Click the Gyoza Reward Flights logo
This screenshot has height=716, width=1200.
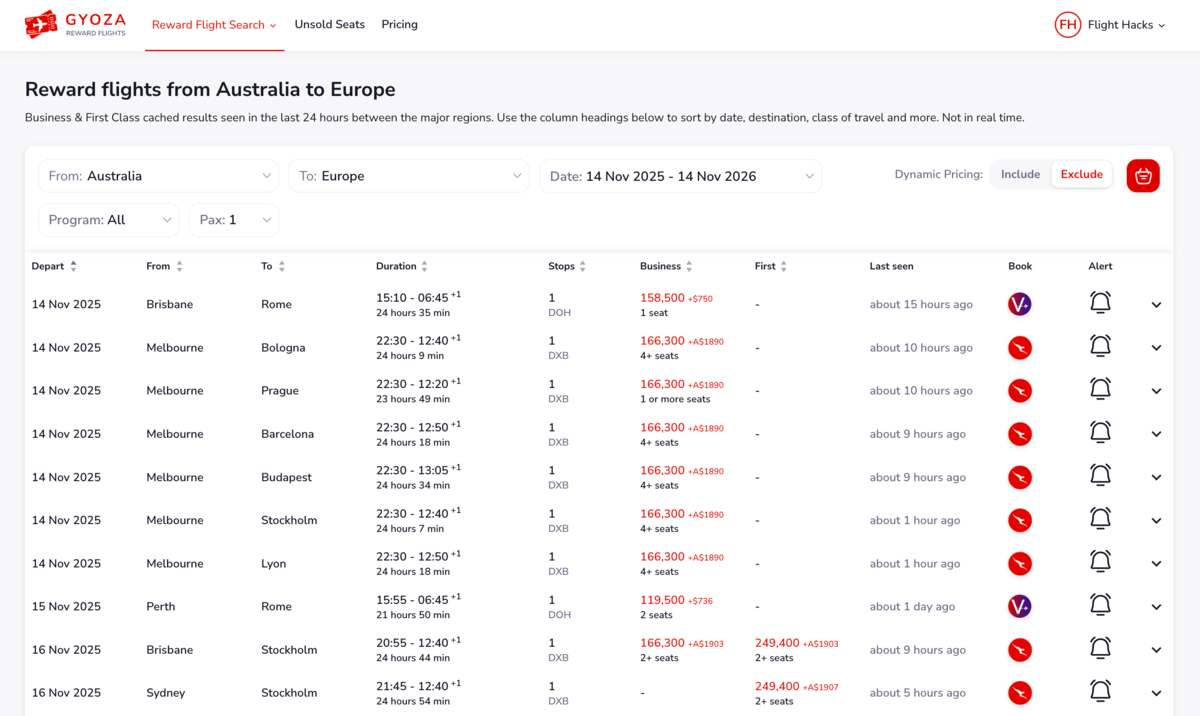(x=75, y=24)
